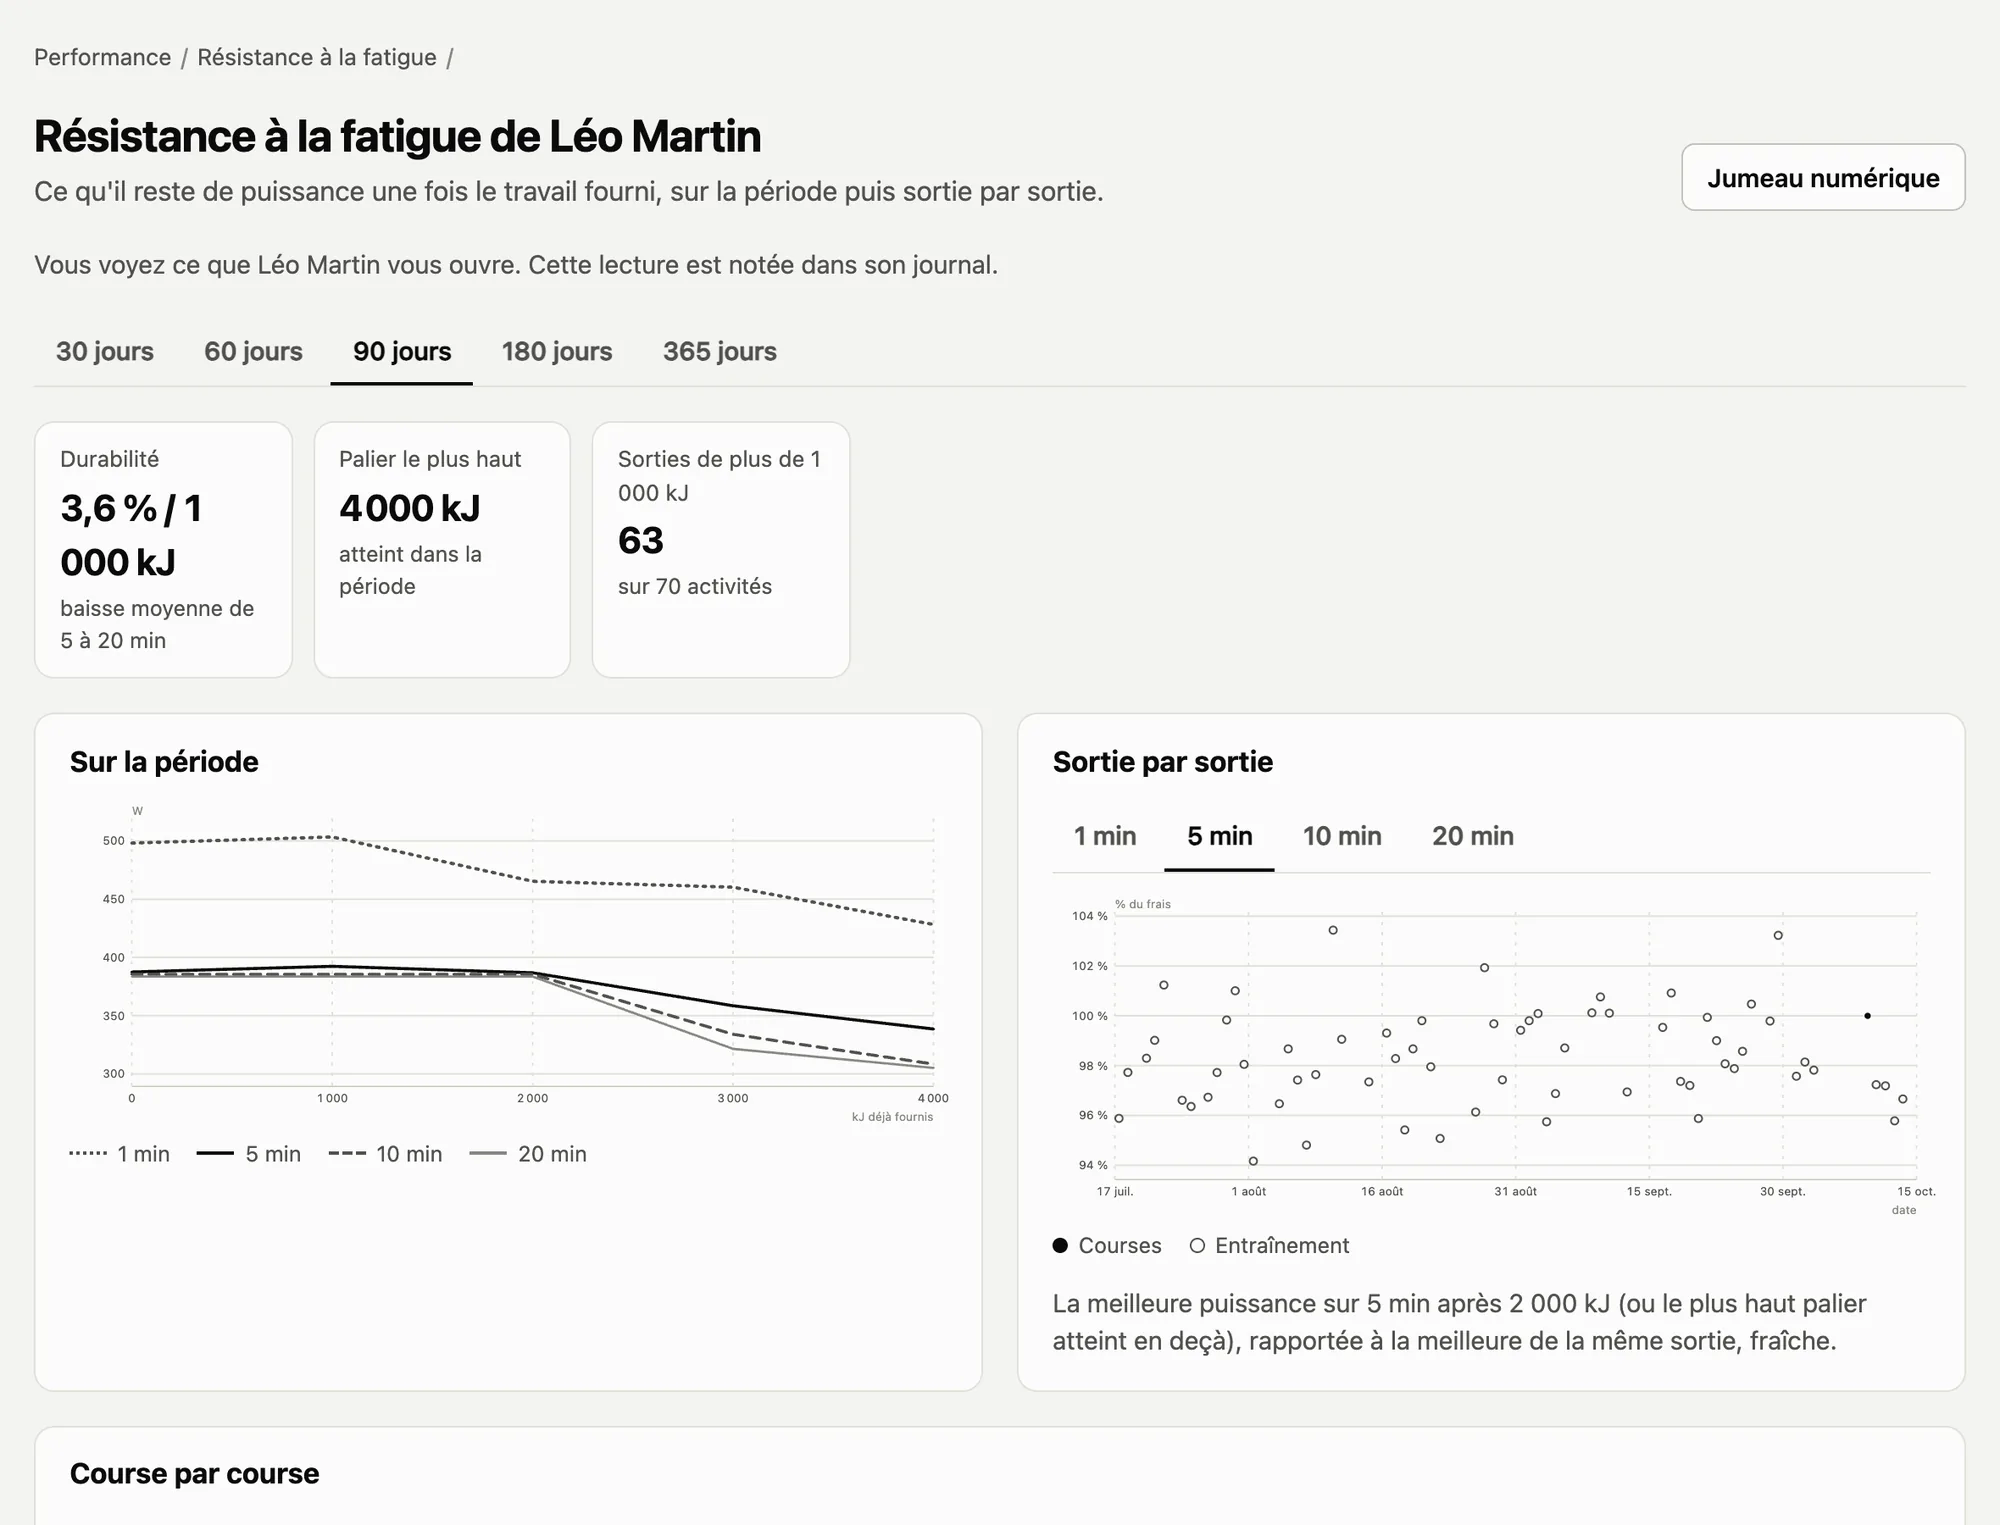Click the '104 %' y-axis label
Screen dimensions: 2000x1525
(1090, 916)
